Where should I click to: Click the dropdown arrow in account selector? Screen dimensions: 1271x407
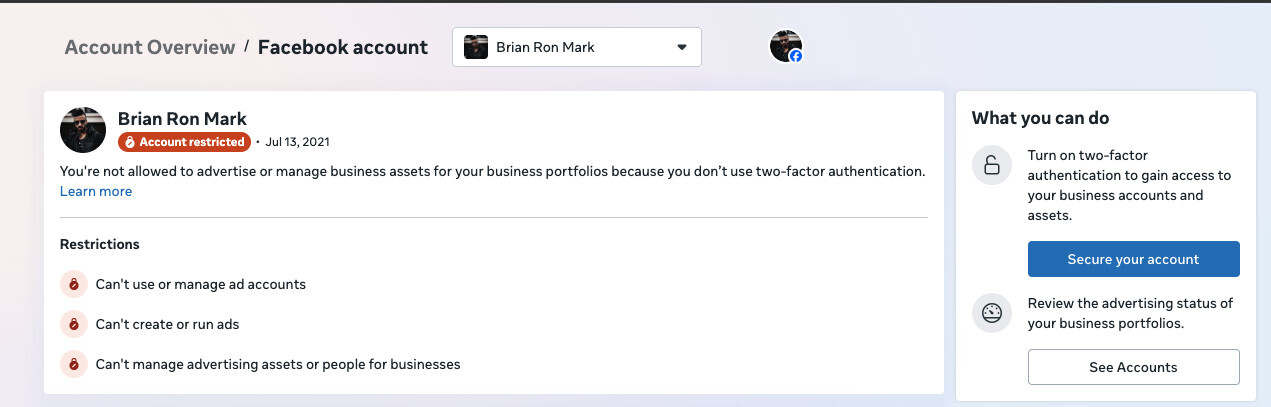pyautogui.click(x=682, y=47)
